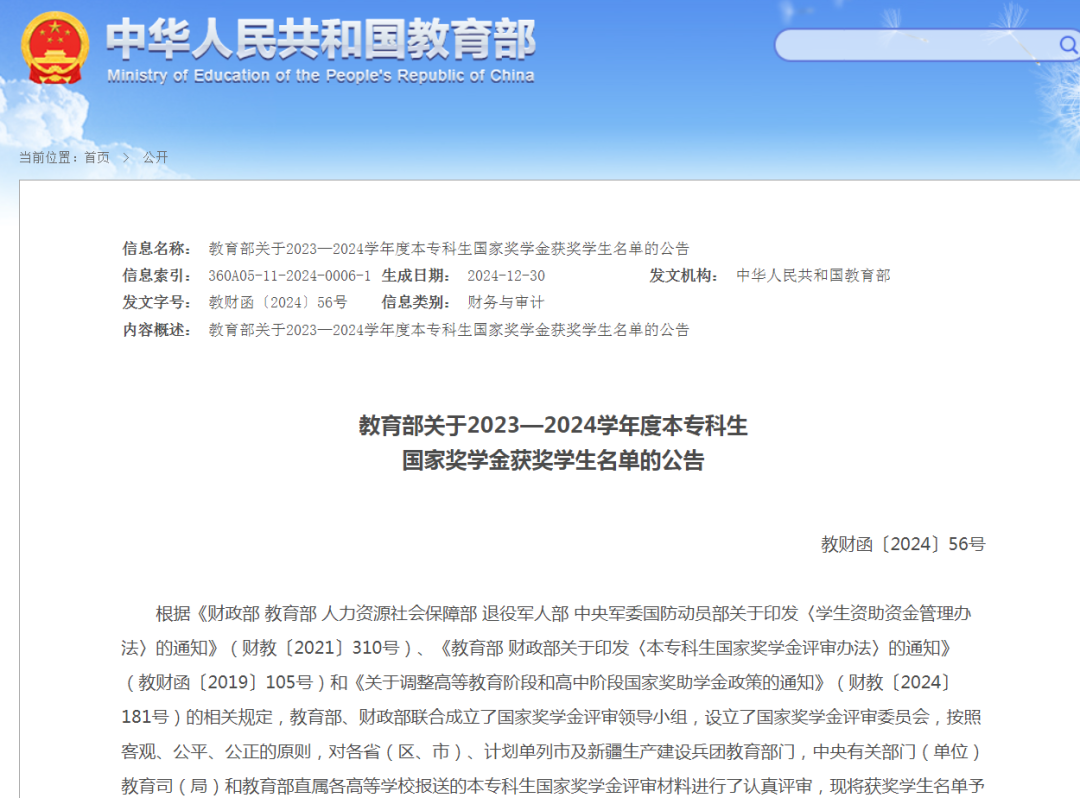This screenshot has width=1080, height=798.
Task: Click the 生成日期 label
Action: point(416,276)
